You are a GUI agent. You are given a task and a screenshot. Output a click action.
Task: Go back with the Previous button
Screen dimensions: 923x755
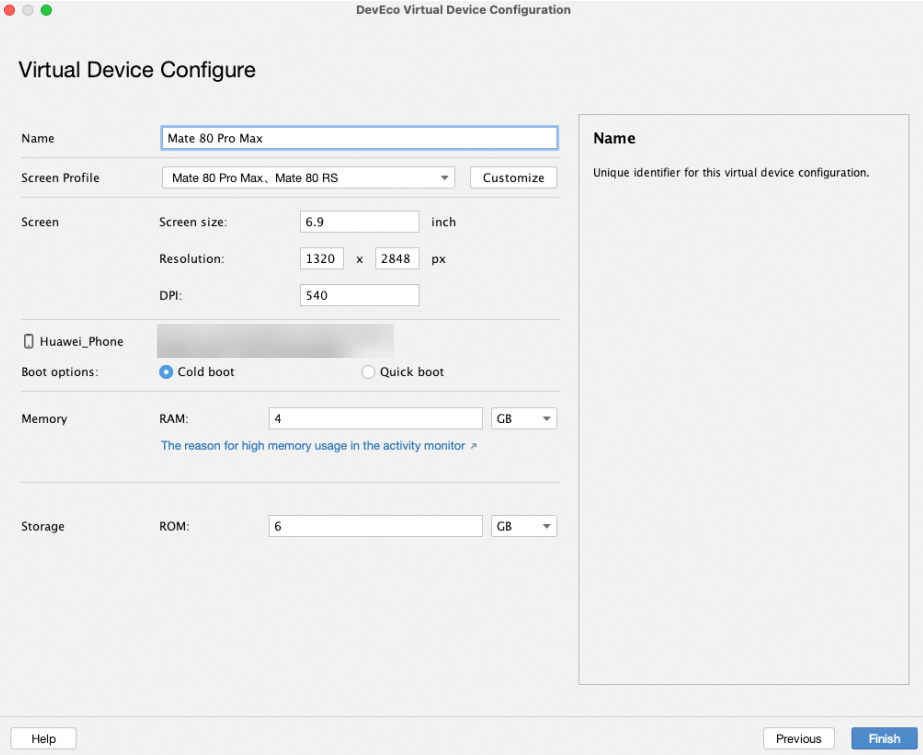point(798,739)
